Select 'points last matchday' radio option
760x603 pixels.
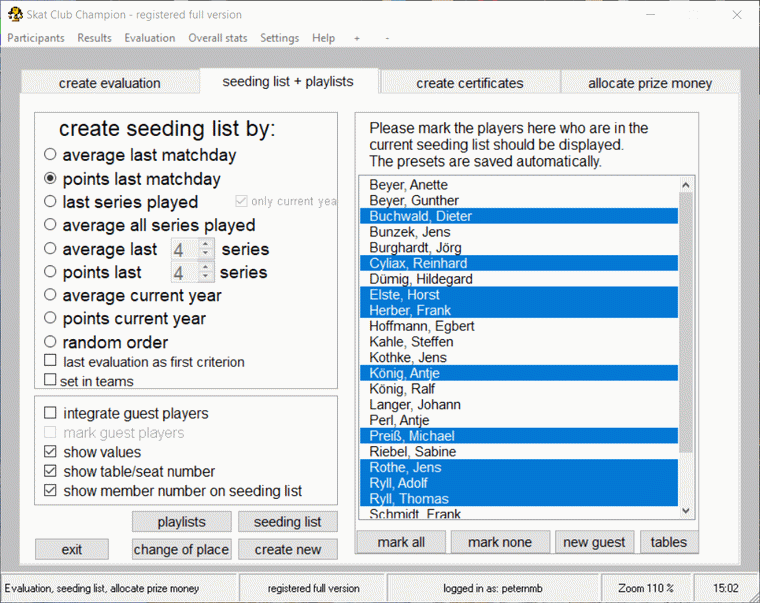click(50, 178)
